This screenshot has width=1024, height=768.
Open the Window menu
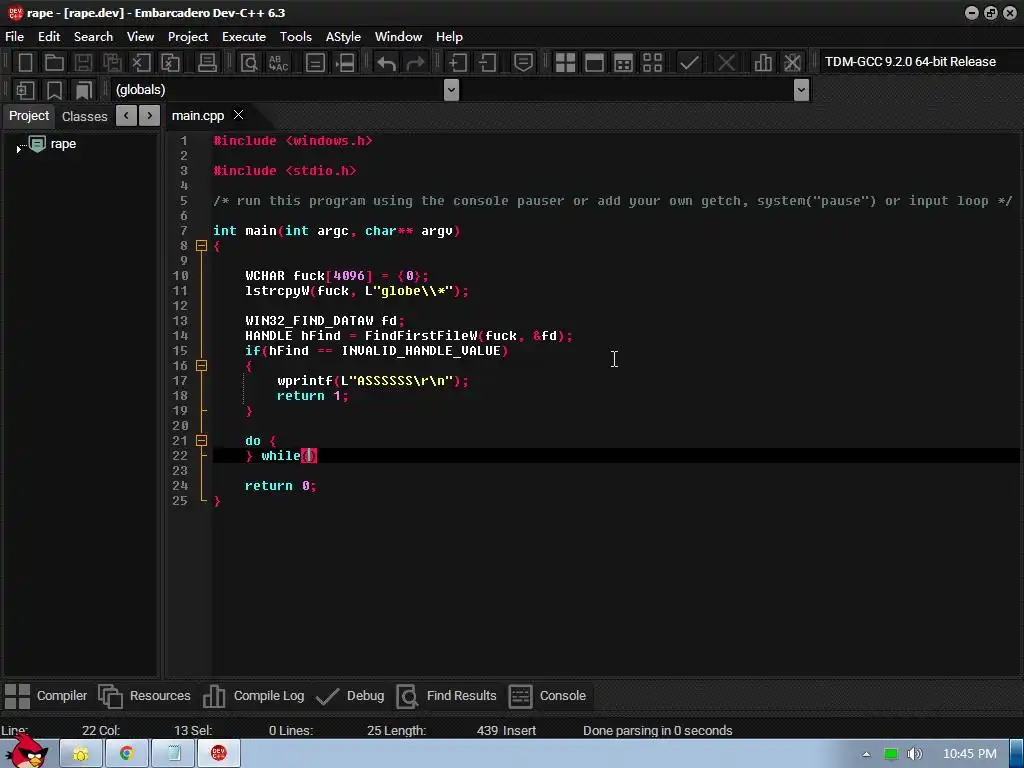[x=398, y=37]
